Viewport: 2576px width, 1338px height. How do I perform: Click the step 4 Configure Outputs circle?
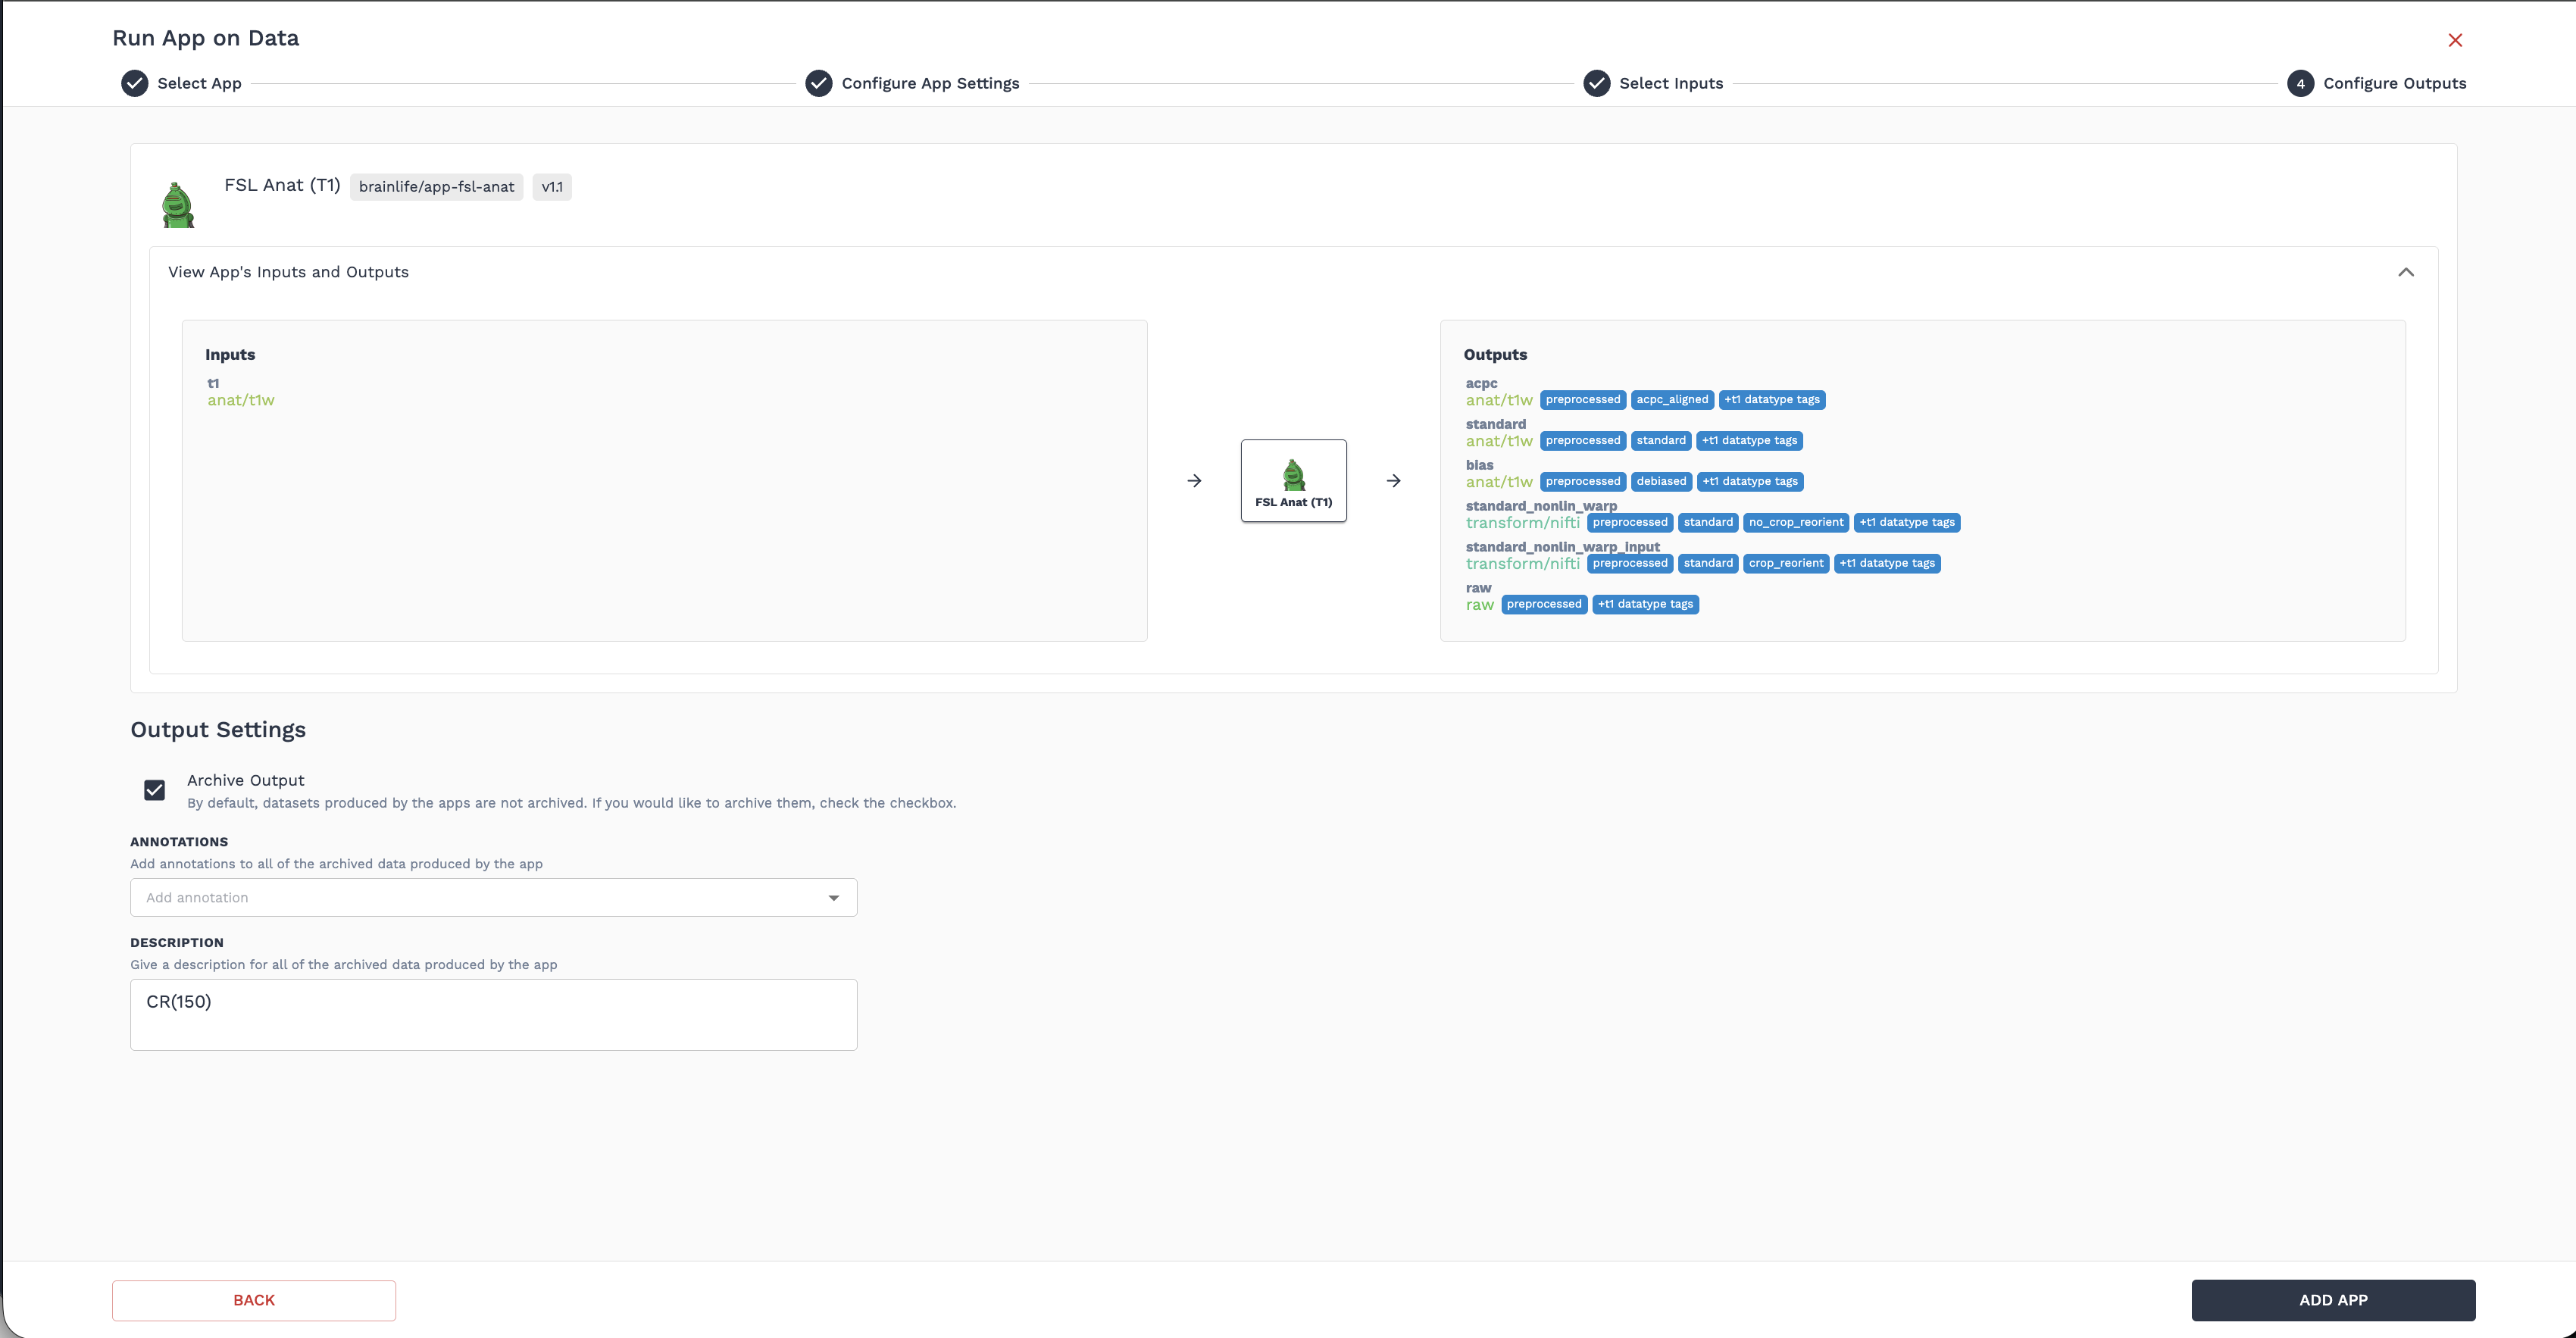pos(2300,83)
